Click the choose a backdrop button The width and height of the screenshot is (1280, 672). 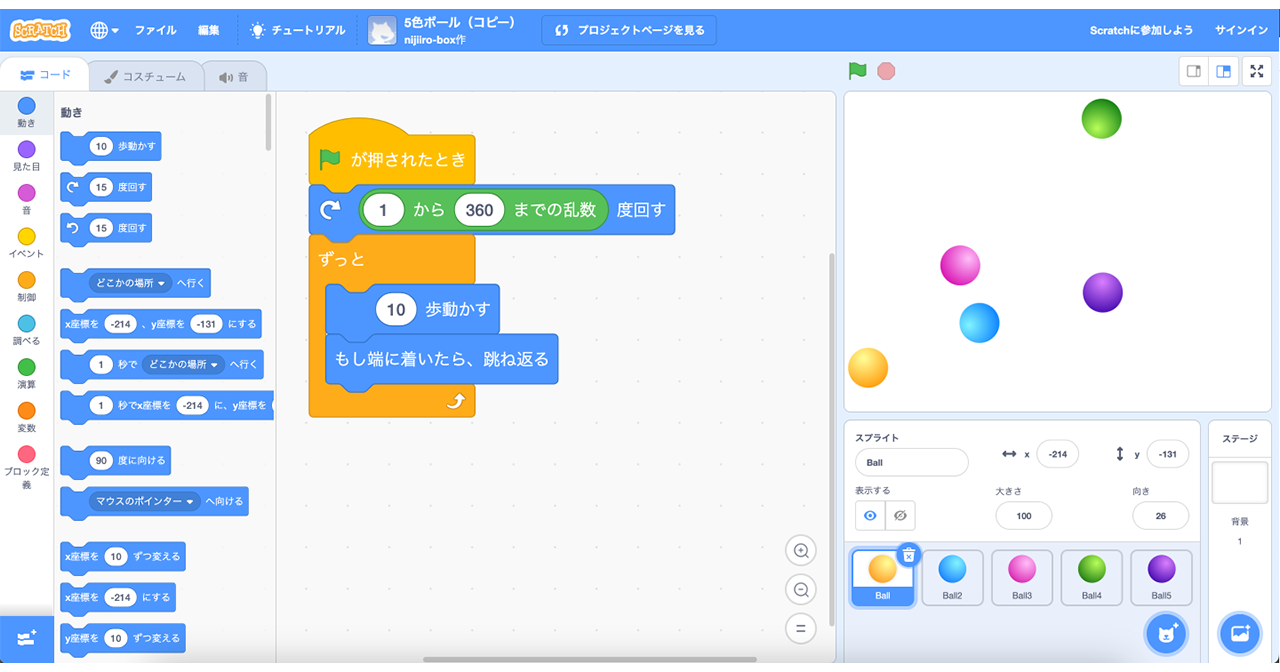1239,634
